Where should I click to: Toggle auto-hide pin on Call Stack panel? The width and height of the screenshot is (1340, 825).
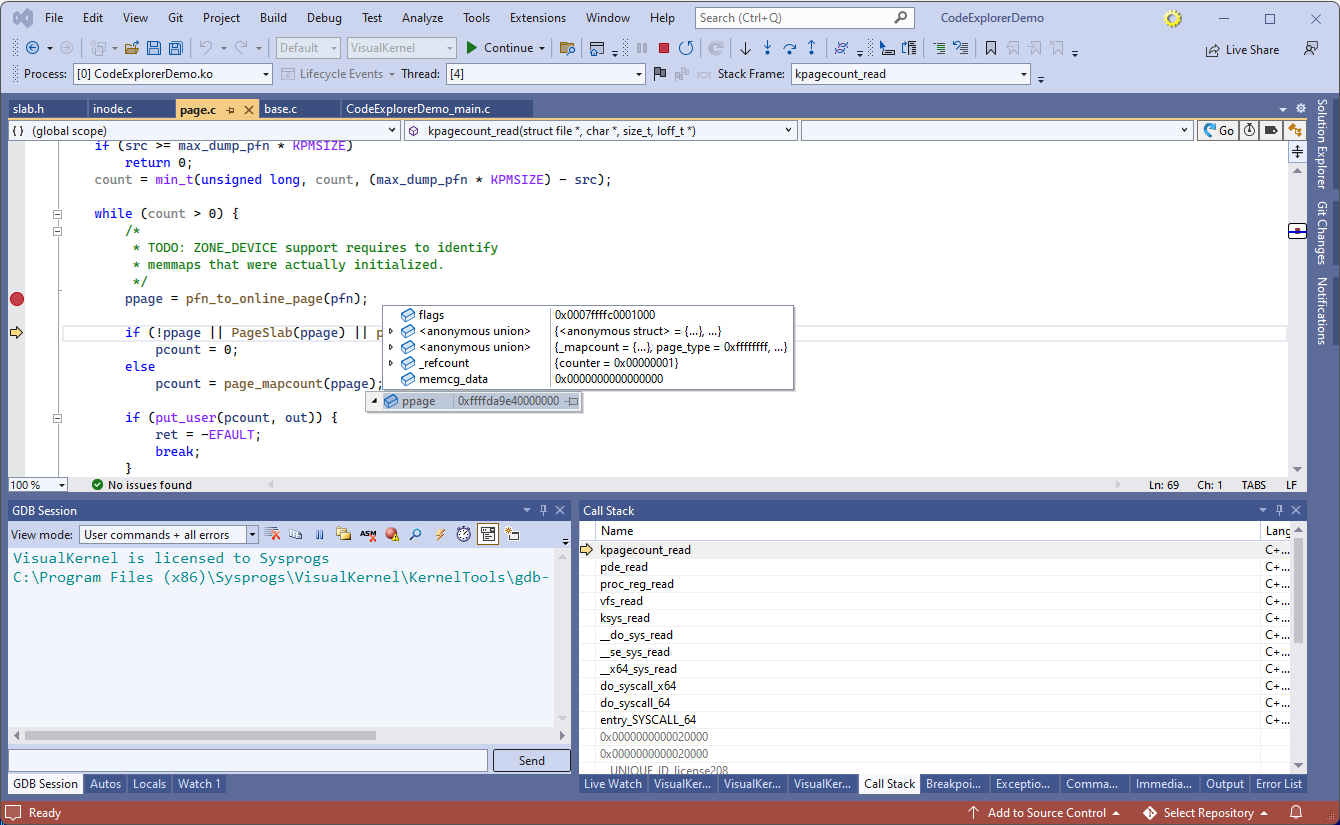[1277, 510]
